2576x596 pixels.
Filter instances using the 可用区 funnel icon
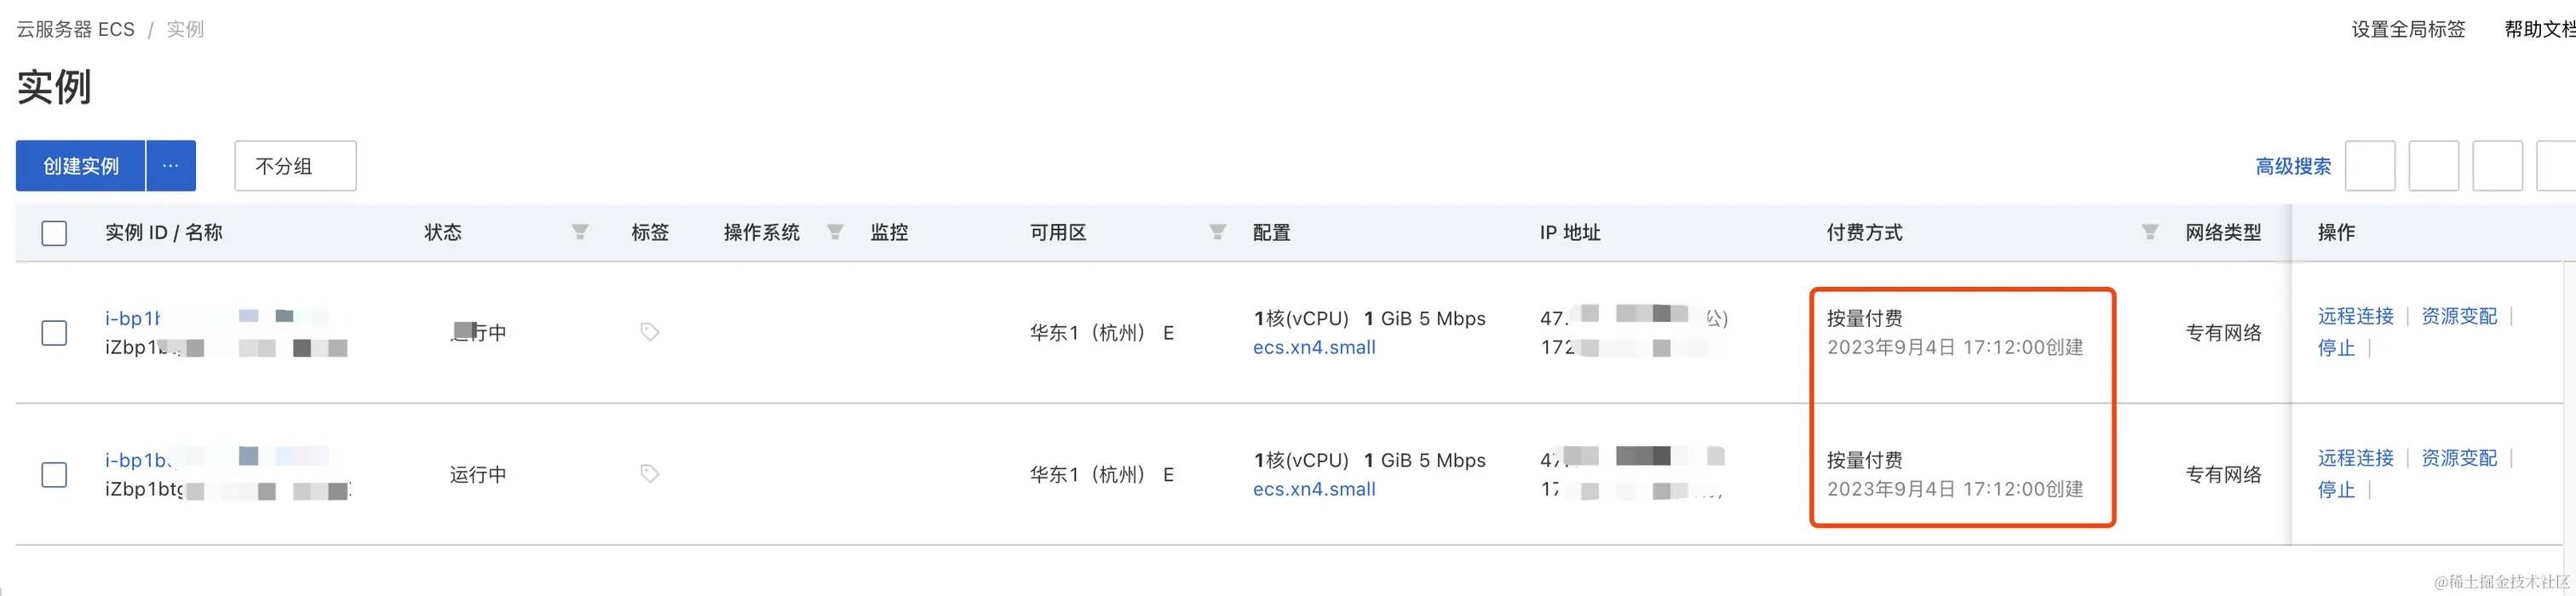[1217, 231]
